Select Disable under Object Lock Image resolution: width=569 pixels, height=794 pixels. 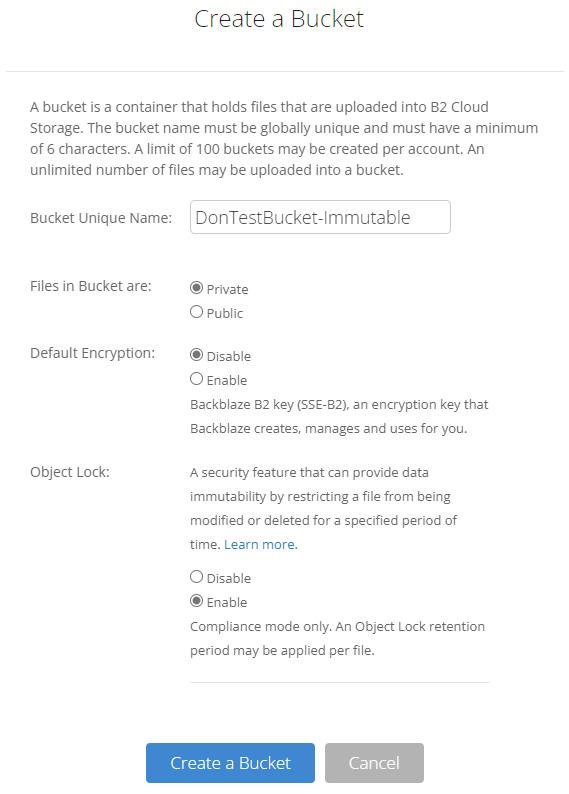[x=196, y=577]
